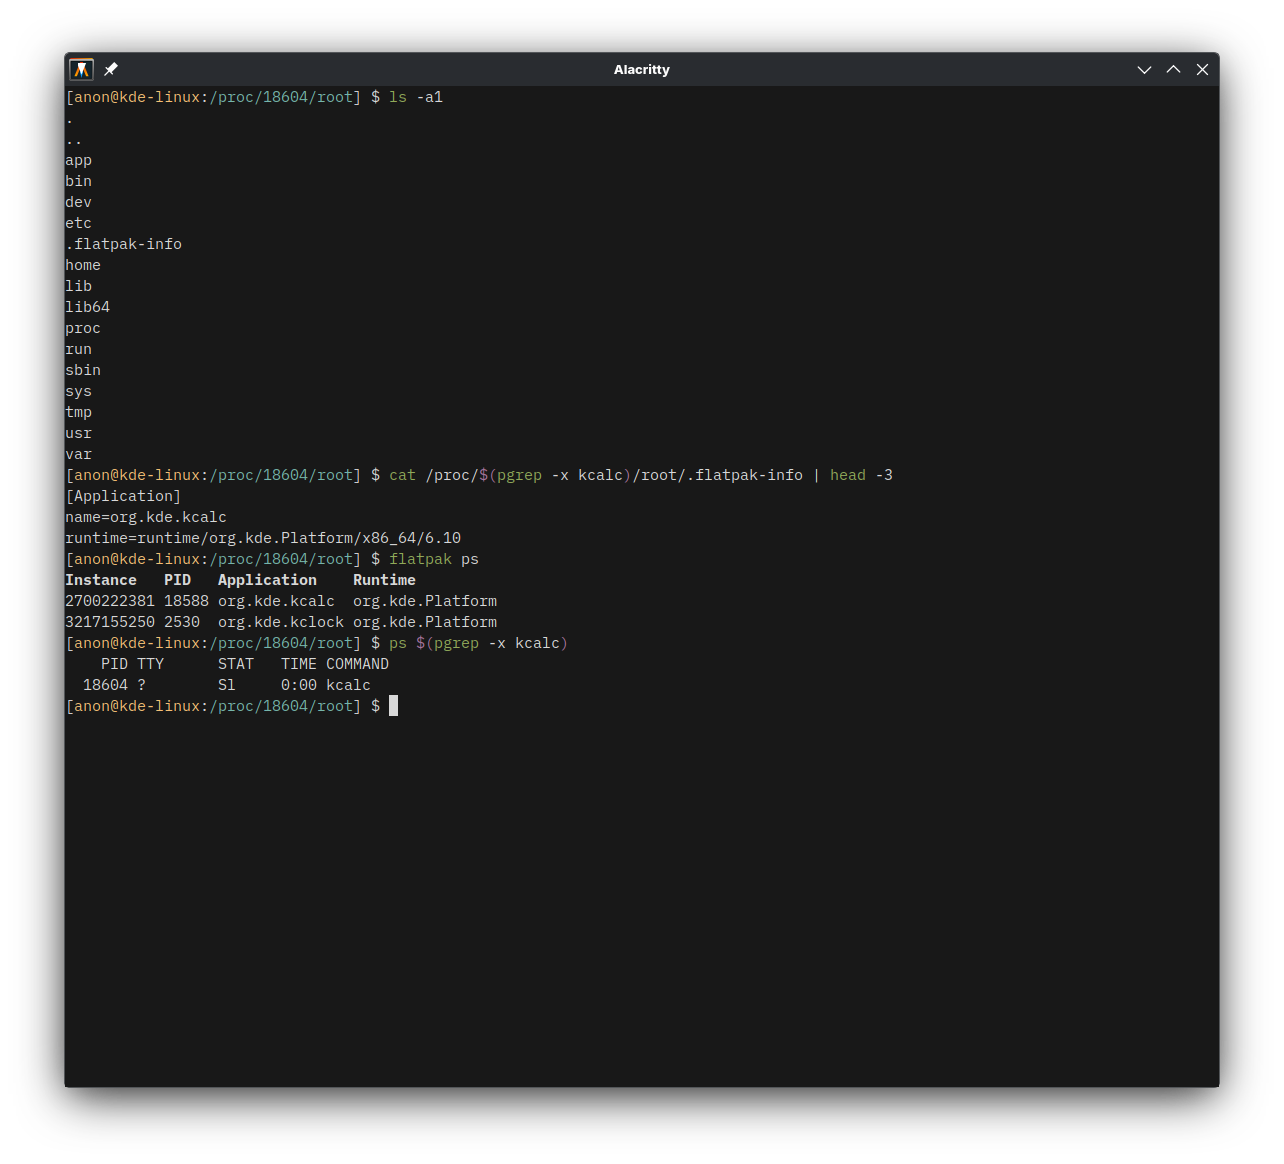Click kcalc under the COMMAND column
This screenshot has height=1164, width=1284.
[x=348, y=685]
